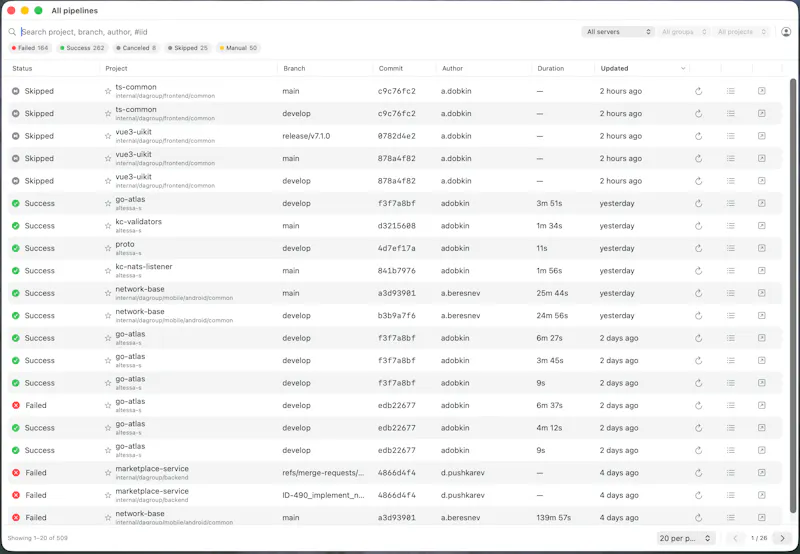Click the search magnifier icon
This screenshot has width=800, height=554.
point(12,32)
